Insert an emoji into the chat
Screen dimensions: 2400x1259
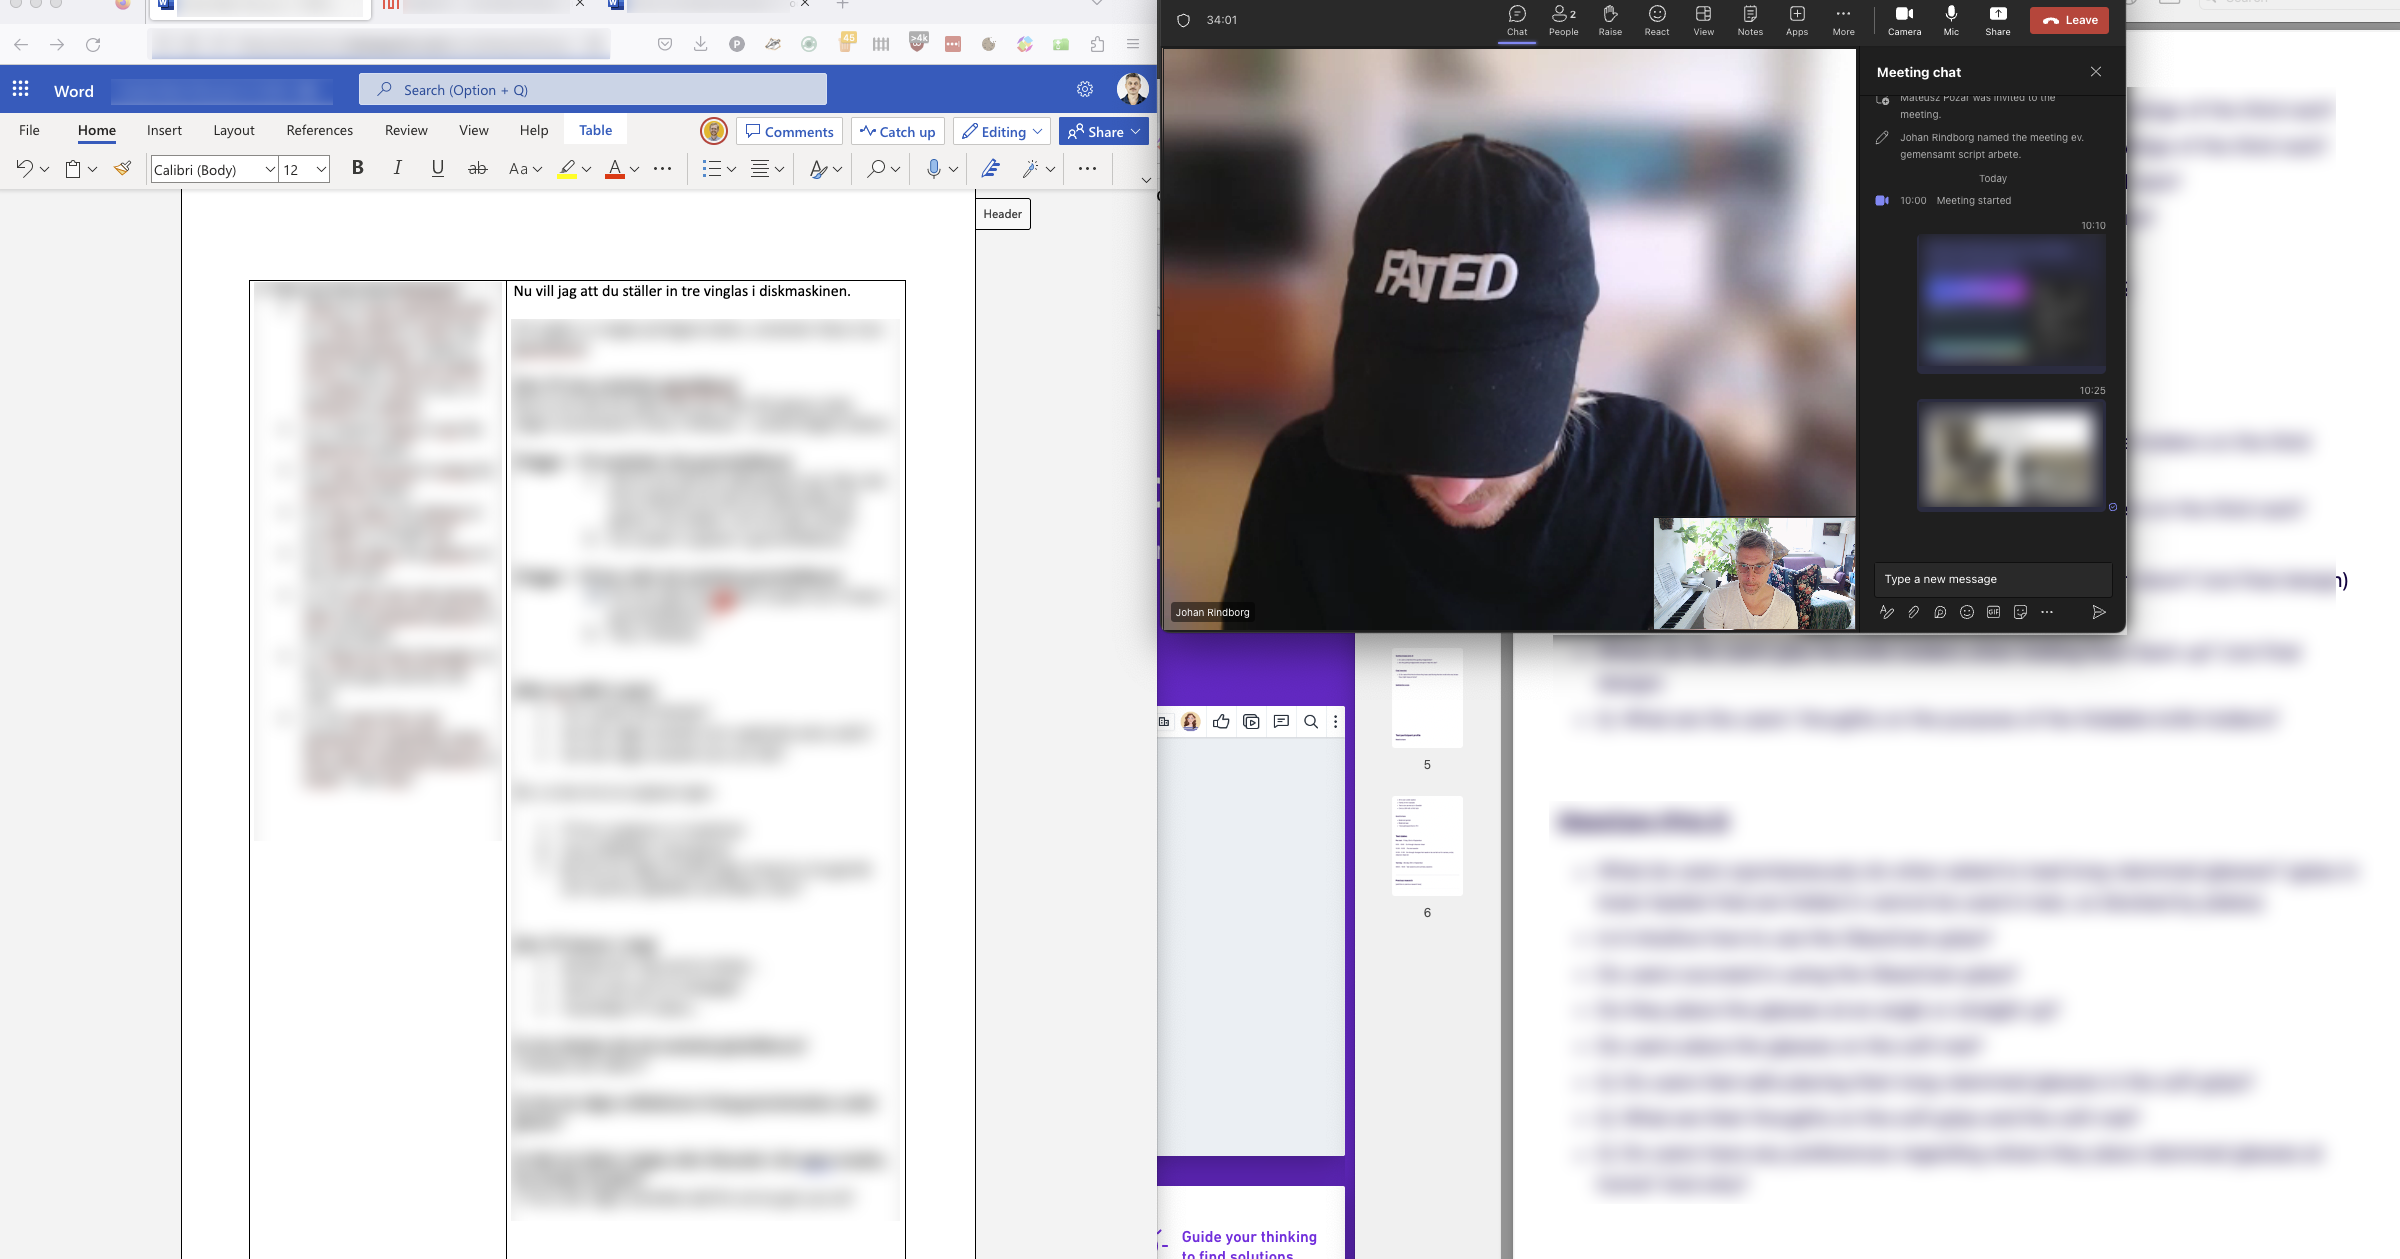pyautogui.click(x=1967, y=612)
